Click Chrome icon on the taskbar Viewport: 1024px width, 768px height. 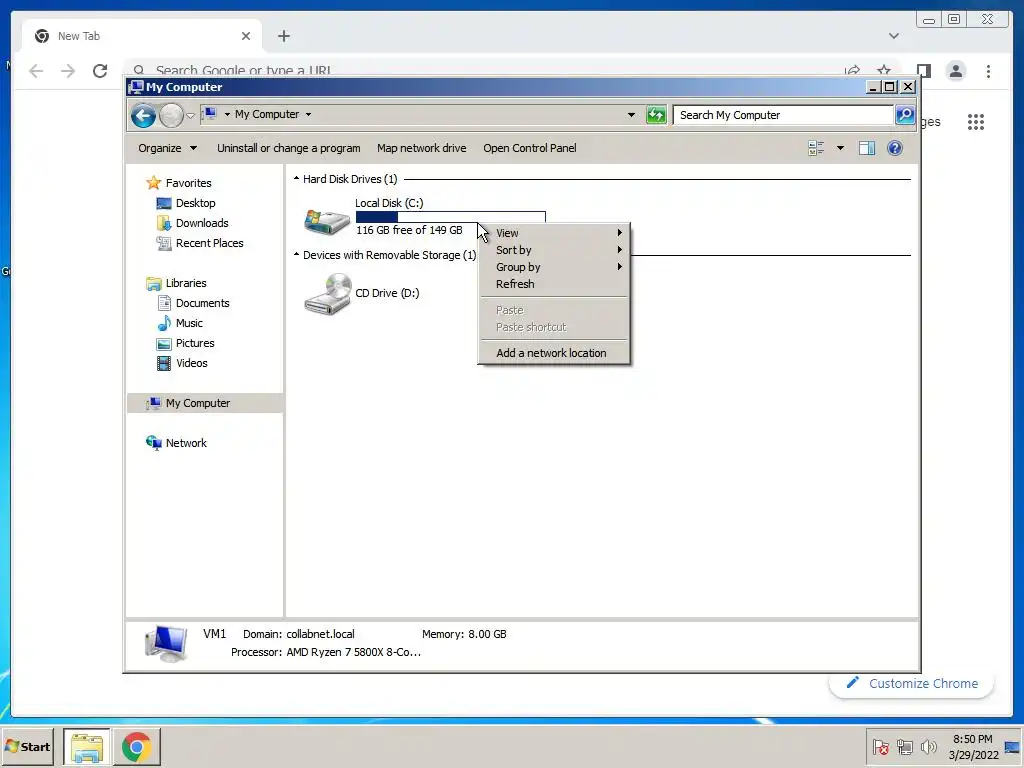[x=136, y=746]
